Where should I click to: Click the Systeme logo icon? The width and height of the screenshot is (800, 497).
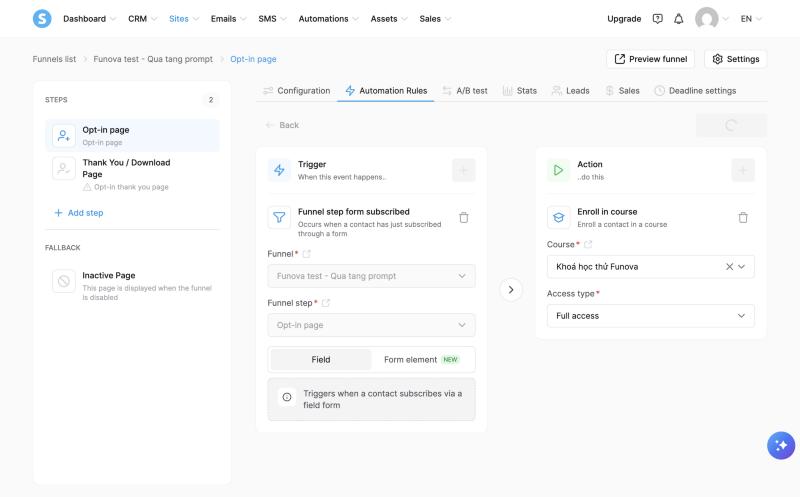[42, 19]
